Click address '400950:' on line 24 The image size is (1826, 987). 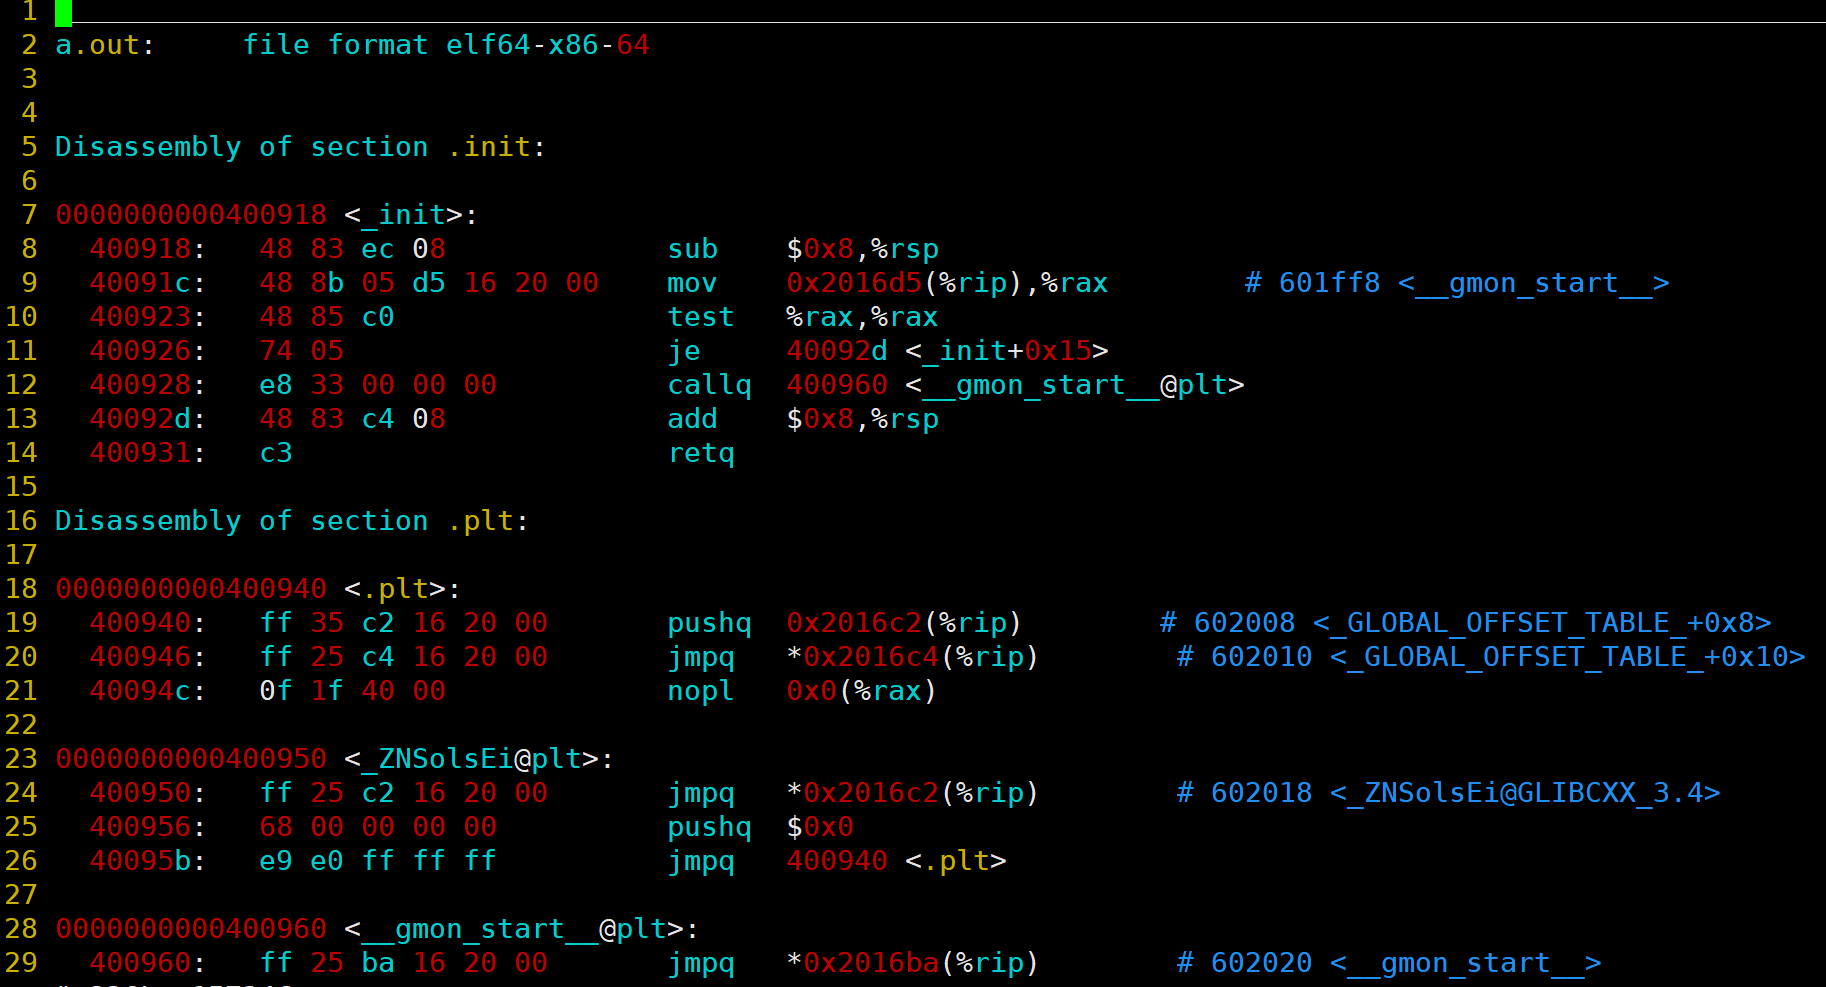[148, 793]
